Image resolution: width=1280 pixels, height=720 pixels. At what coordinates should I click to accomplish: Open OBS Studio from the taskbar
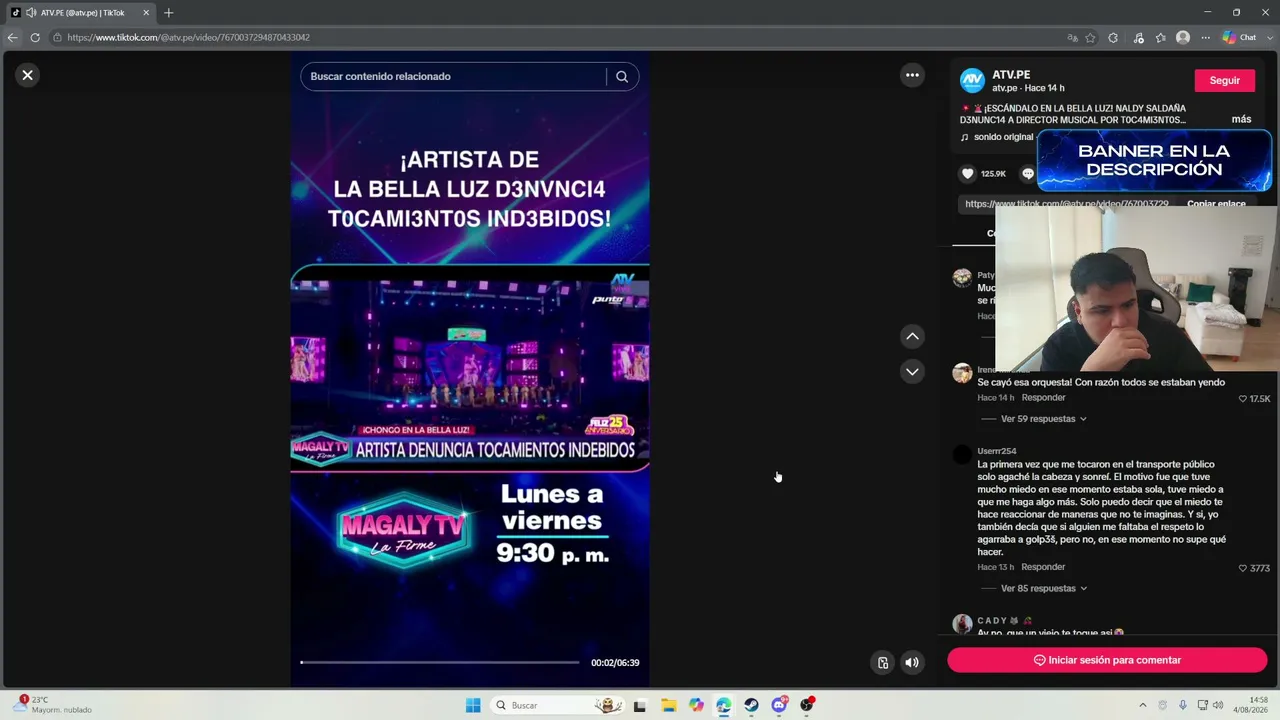click(x=807, y=705)
